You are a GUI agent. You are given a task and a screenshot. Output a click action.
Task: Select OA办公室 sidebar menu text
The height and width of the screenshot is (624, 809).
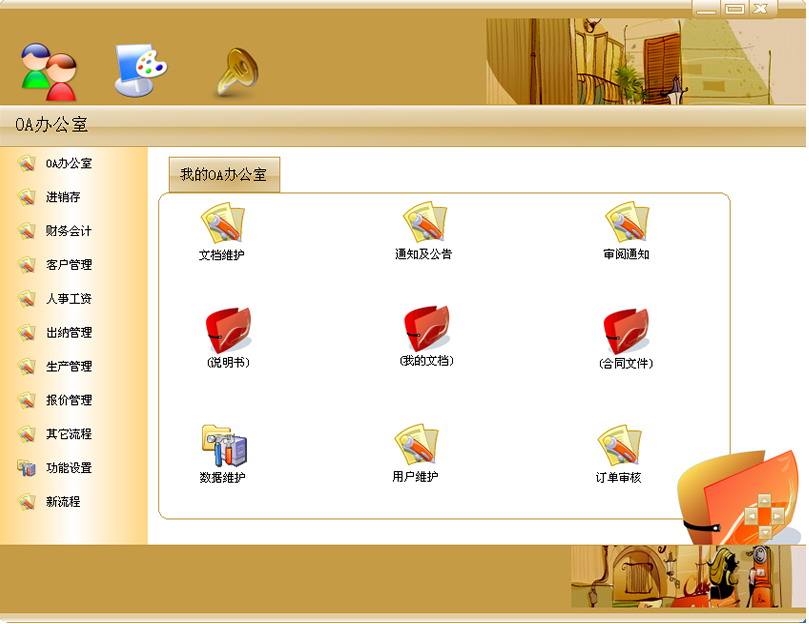69,164
